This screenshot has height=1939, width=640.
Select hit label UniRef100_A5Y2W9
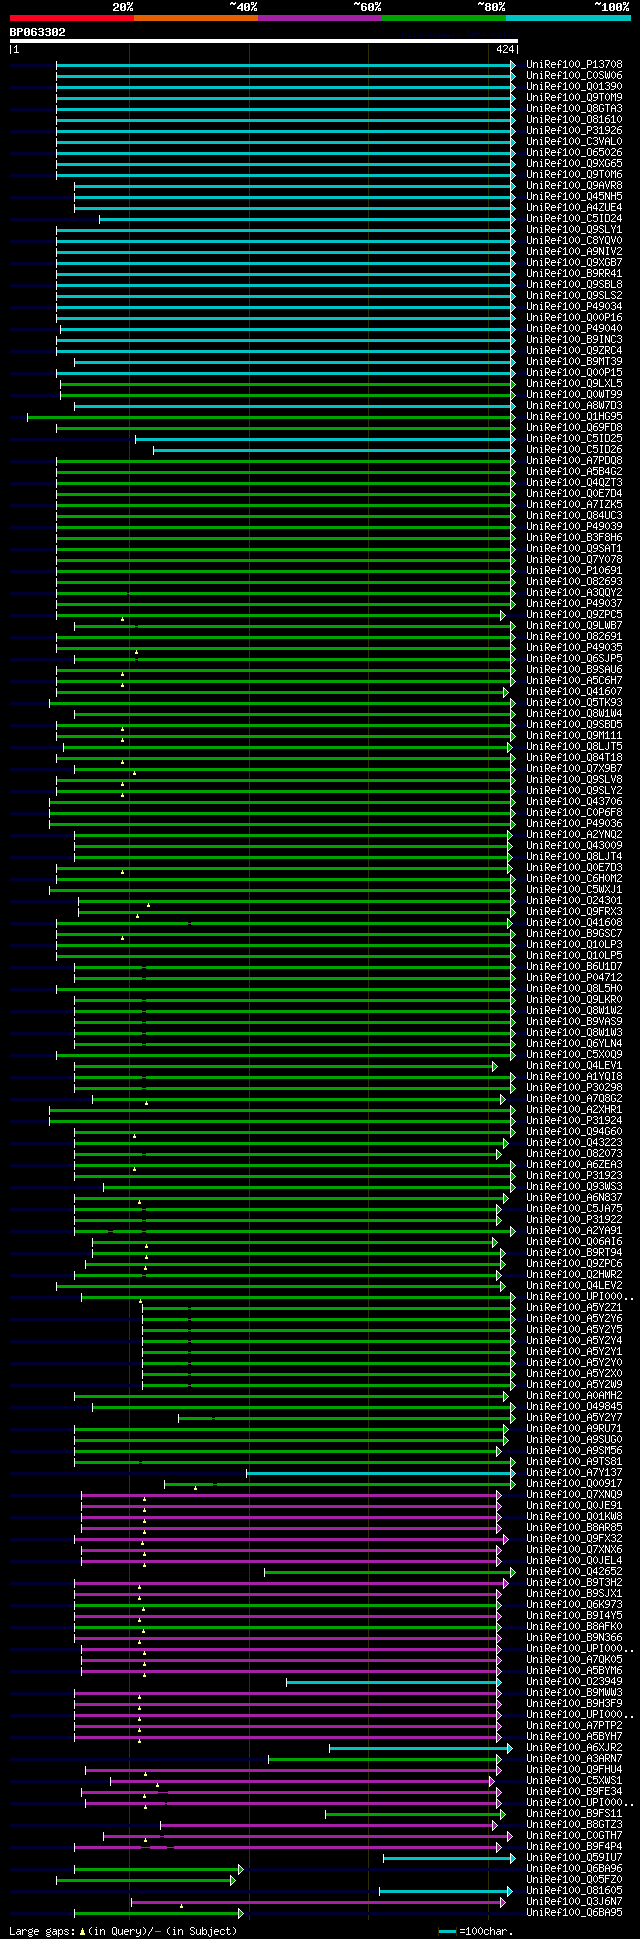coord(574,1385)
